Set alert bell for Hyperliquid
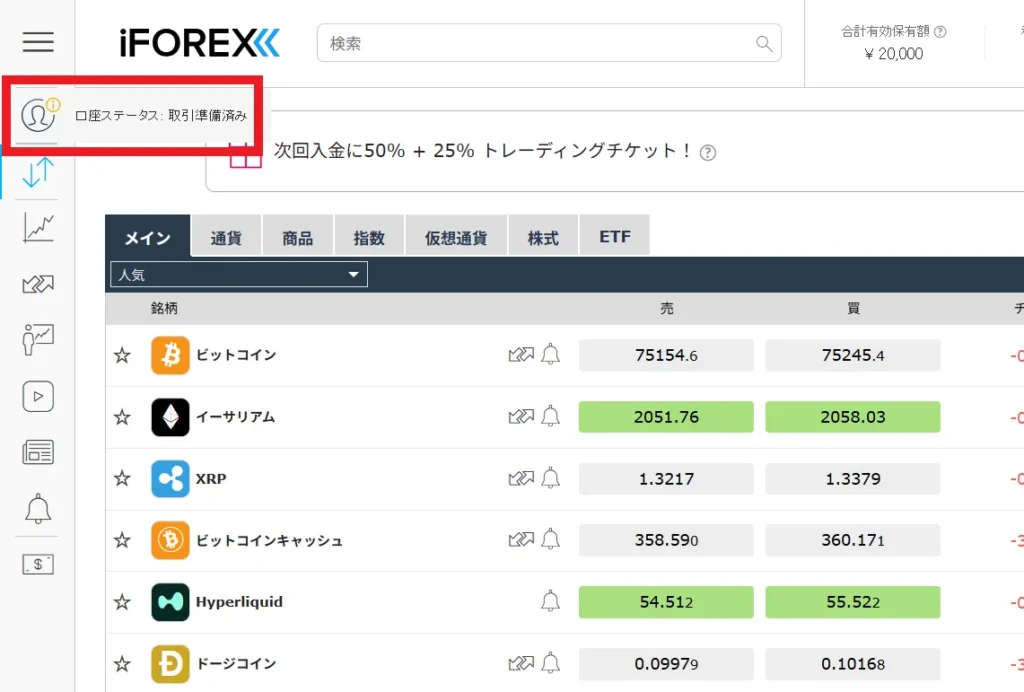The height and width of the screenshot is (692, 1024). (551, 601)
